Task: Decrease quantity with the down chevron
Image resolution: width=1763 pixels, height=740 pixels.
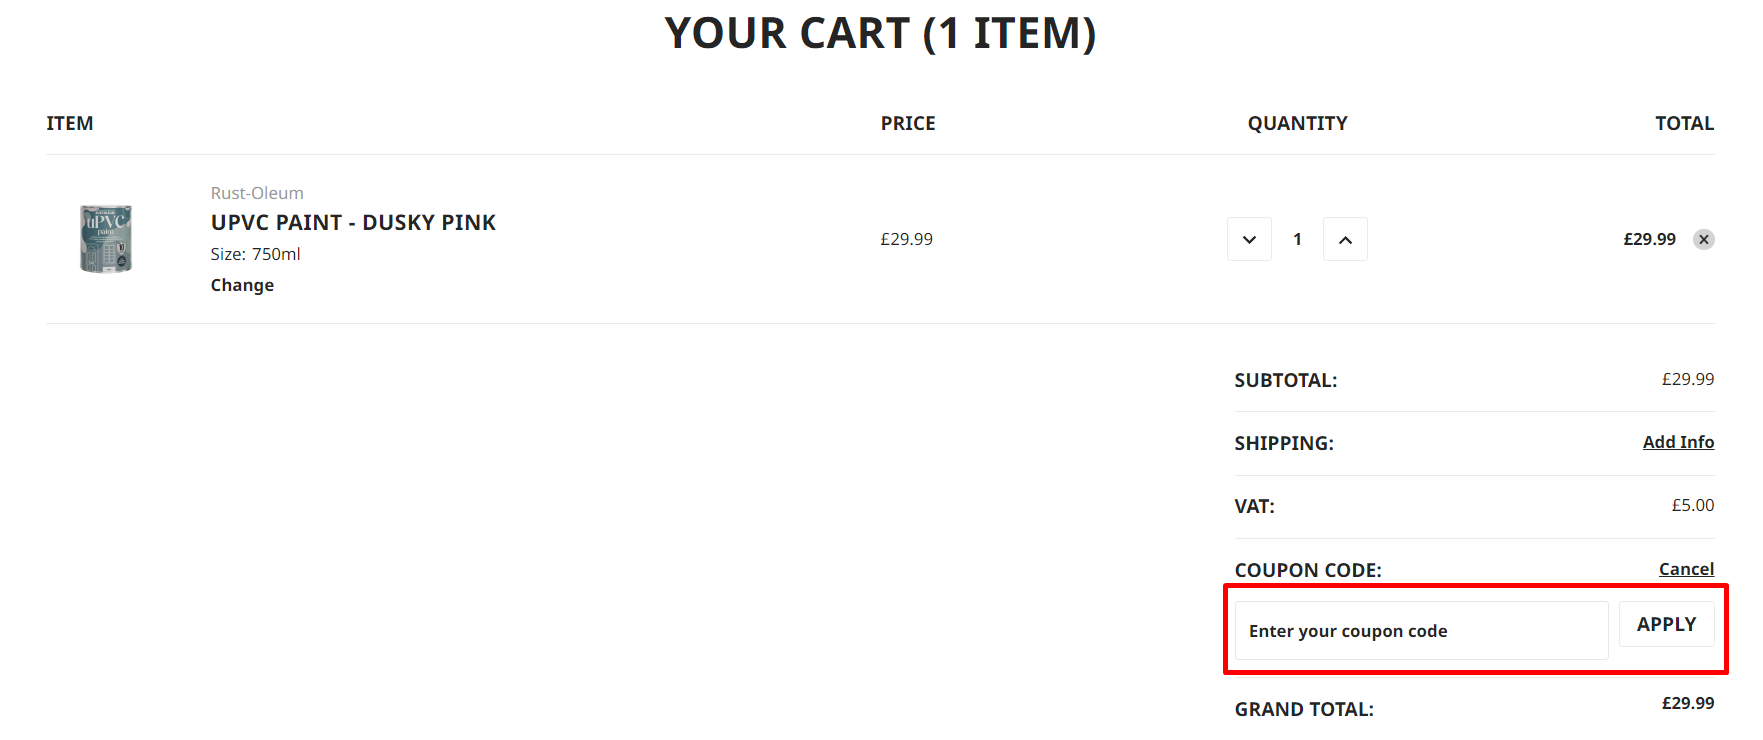Action: coord(1249,239)
